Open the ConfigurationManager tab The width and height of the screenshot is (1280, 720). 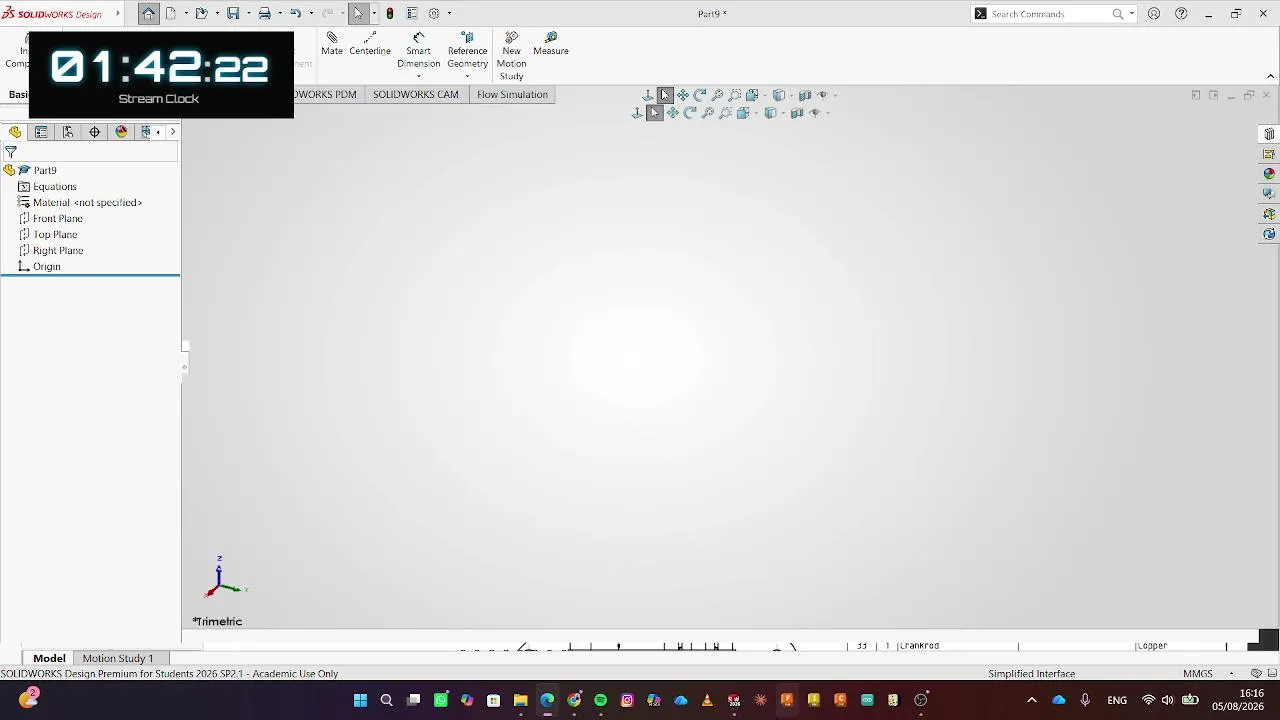pos(68,132)
